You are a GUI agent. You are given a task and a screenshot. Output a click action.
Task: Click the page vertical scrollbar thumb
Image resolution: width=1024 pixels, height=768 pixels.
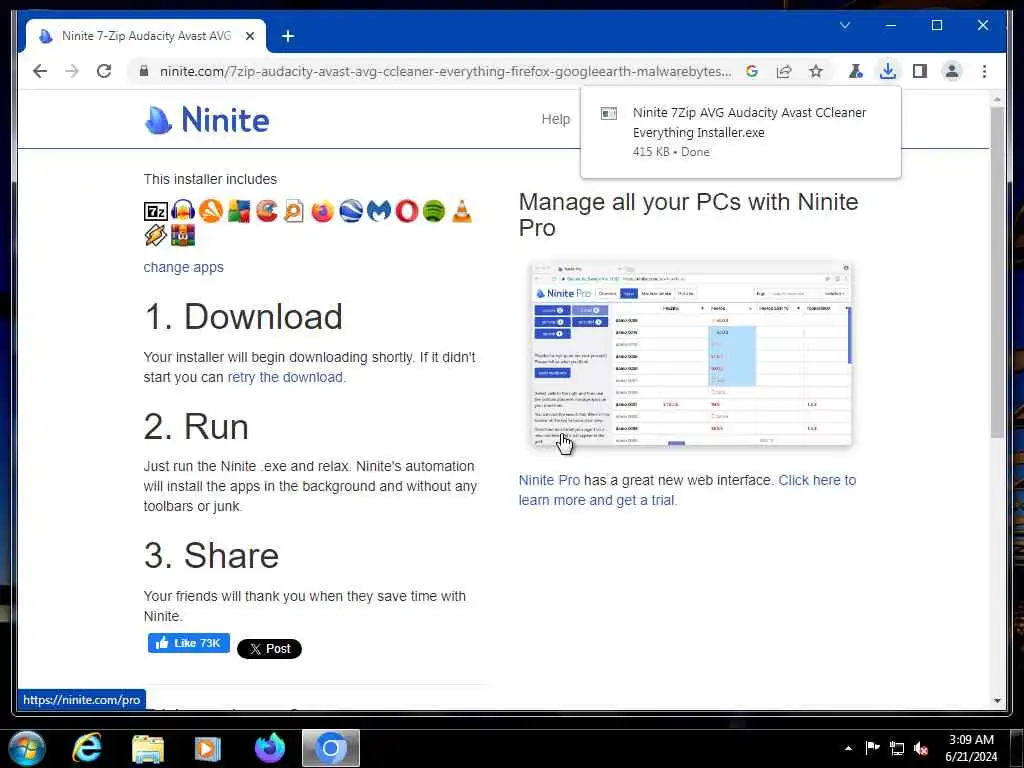tap(997, 271)
